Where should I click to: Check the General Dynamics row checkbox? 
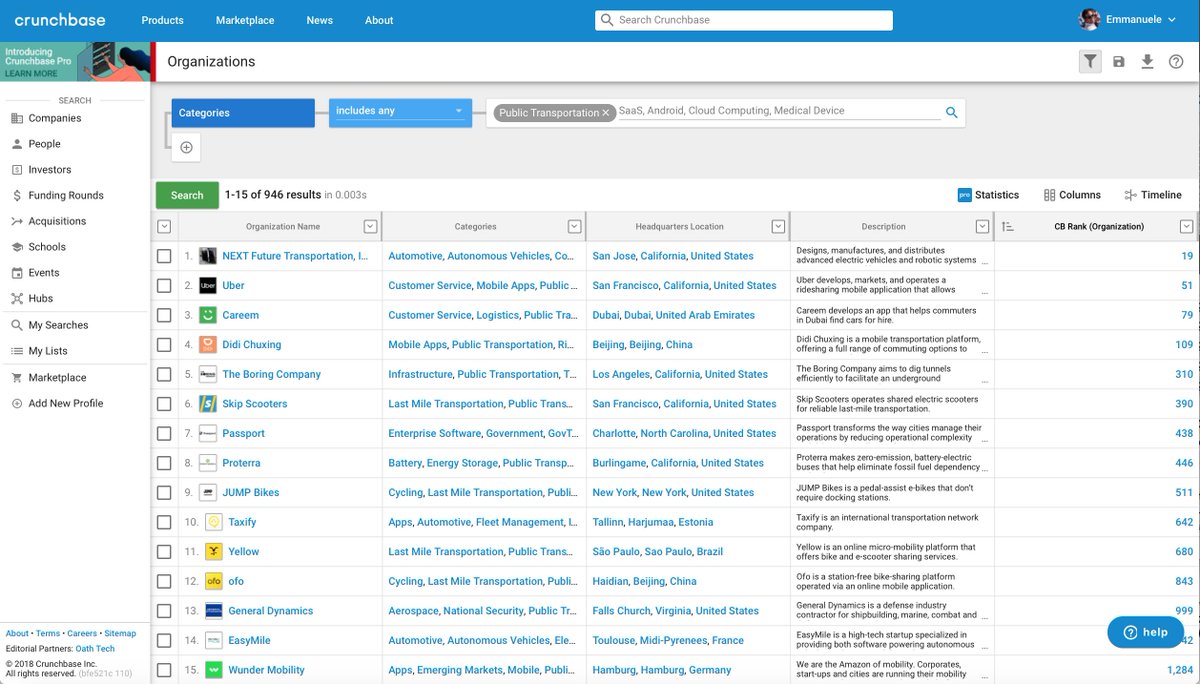(x=164, y=611)
